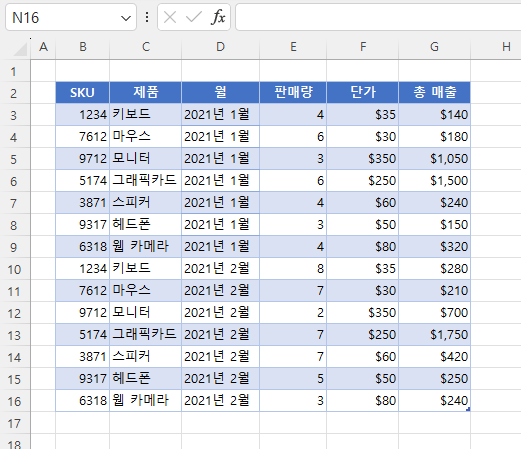Click the Enter checkmark icon in formula bar
521x449 pixels.
194,17
